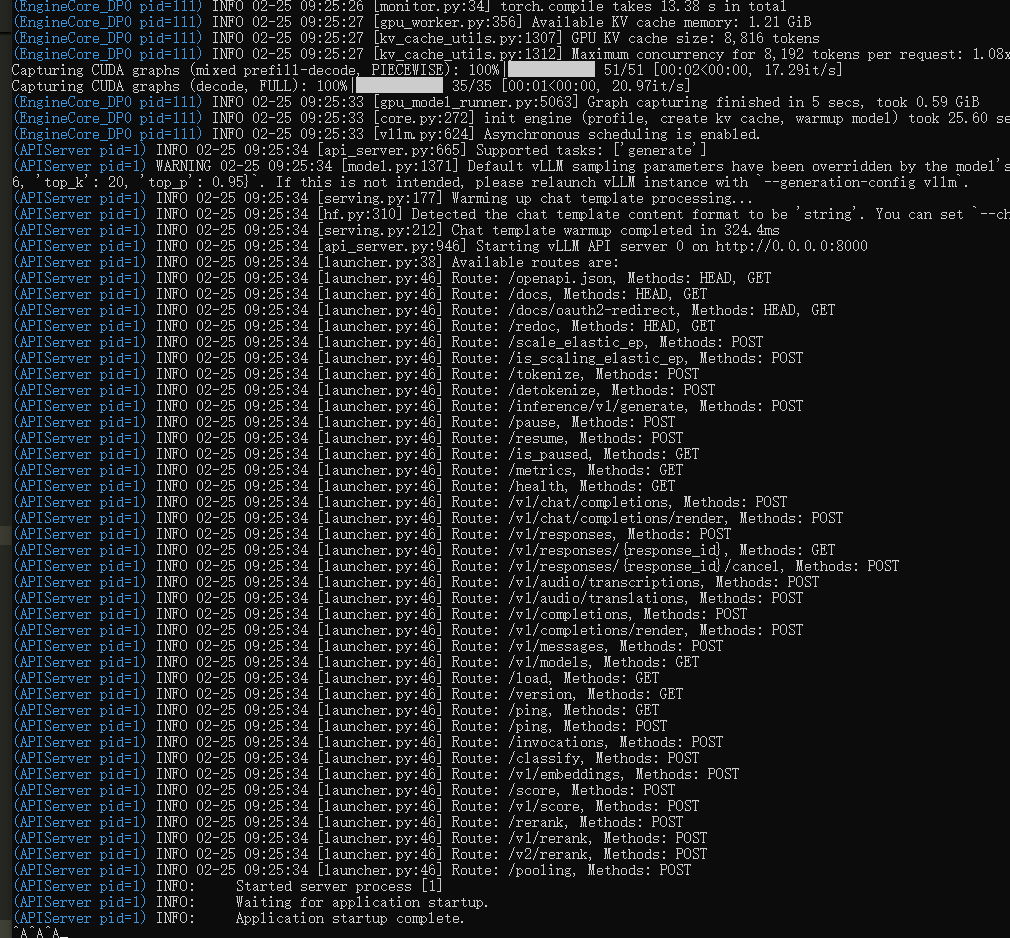
Task: Click the /tokenize route
Action: point(545,374)
